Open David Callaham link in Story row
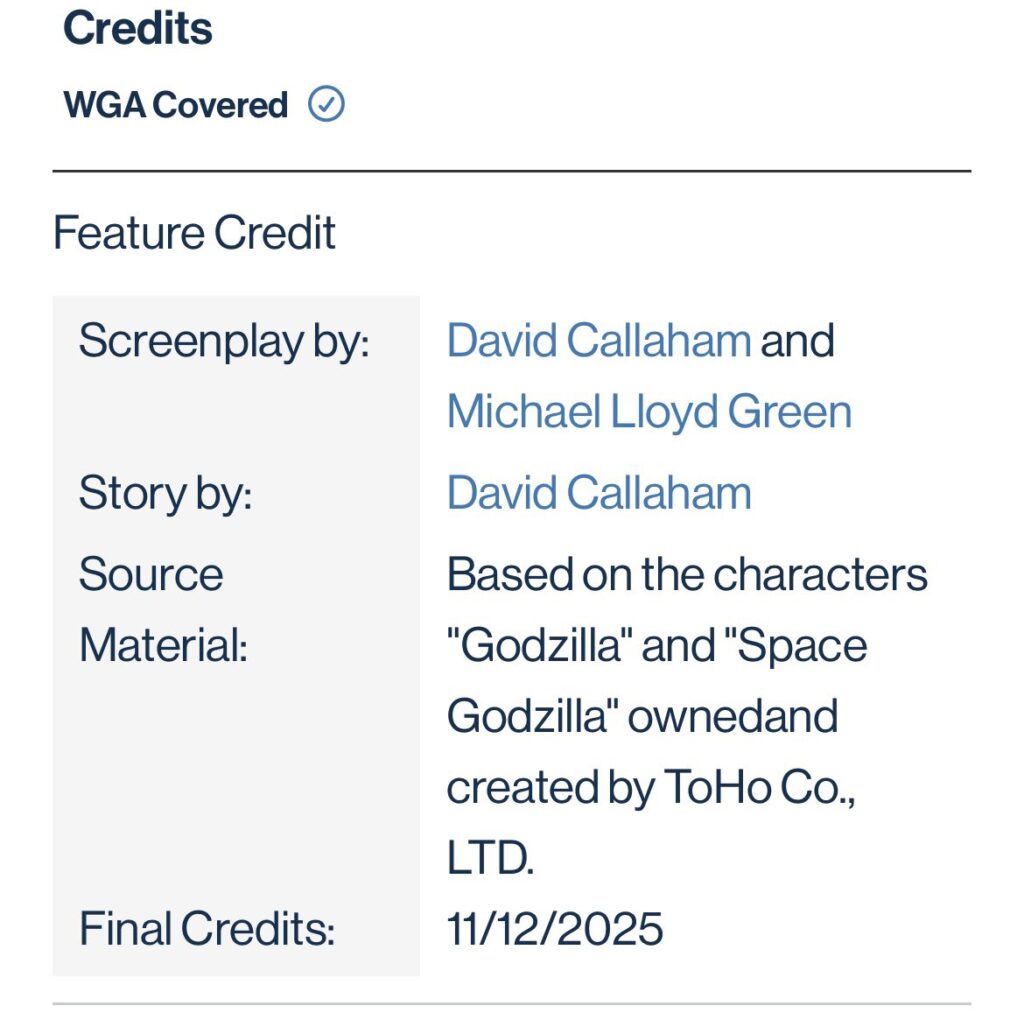1024x1013 pixels. pos(598,493)
